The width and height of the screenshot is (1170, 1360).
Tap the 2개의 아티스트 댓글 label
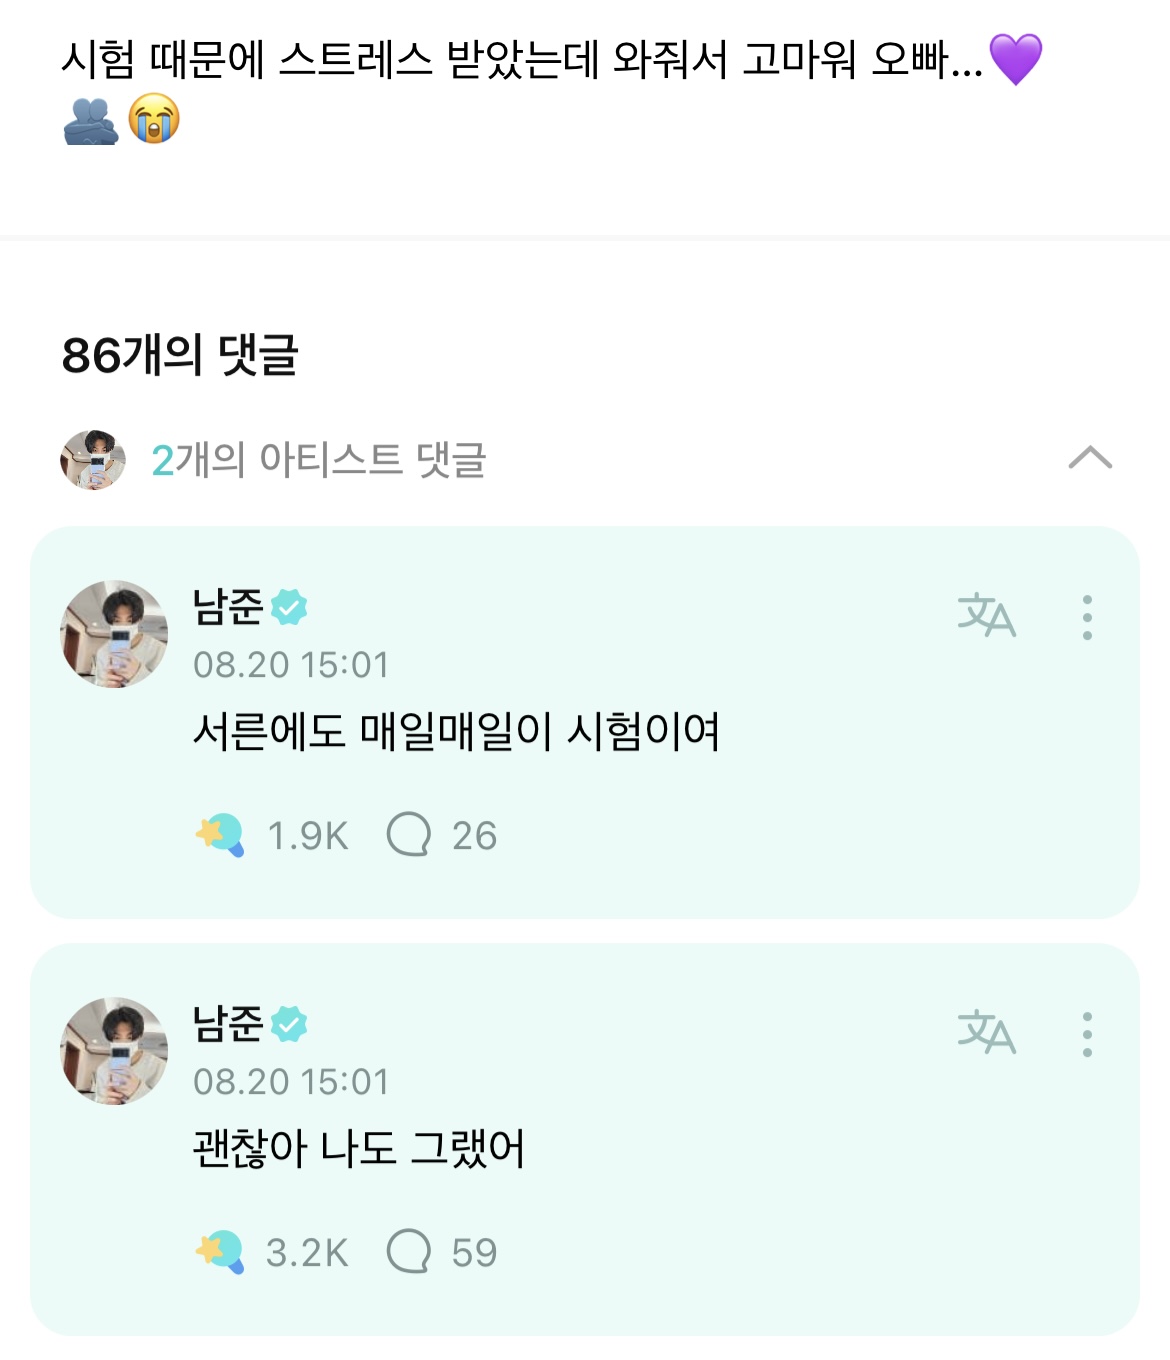[318, 460]
